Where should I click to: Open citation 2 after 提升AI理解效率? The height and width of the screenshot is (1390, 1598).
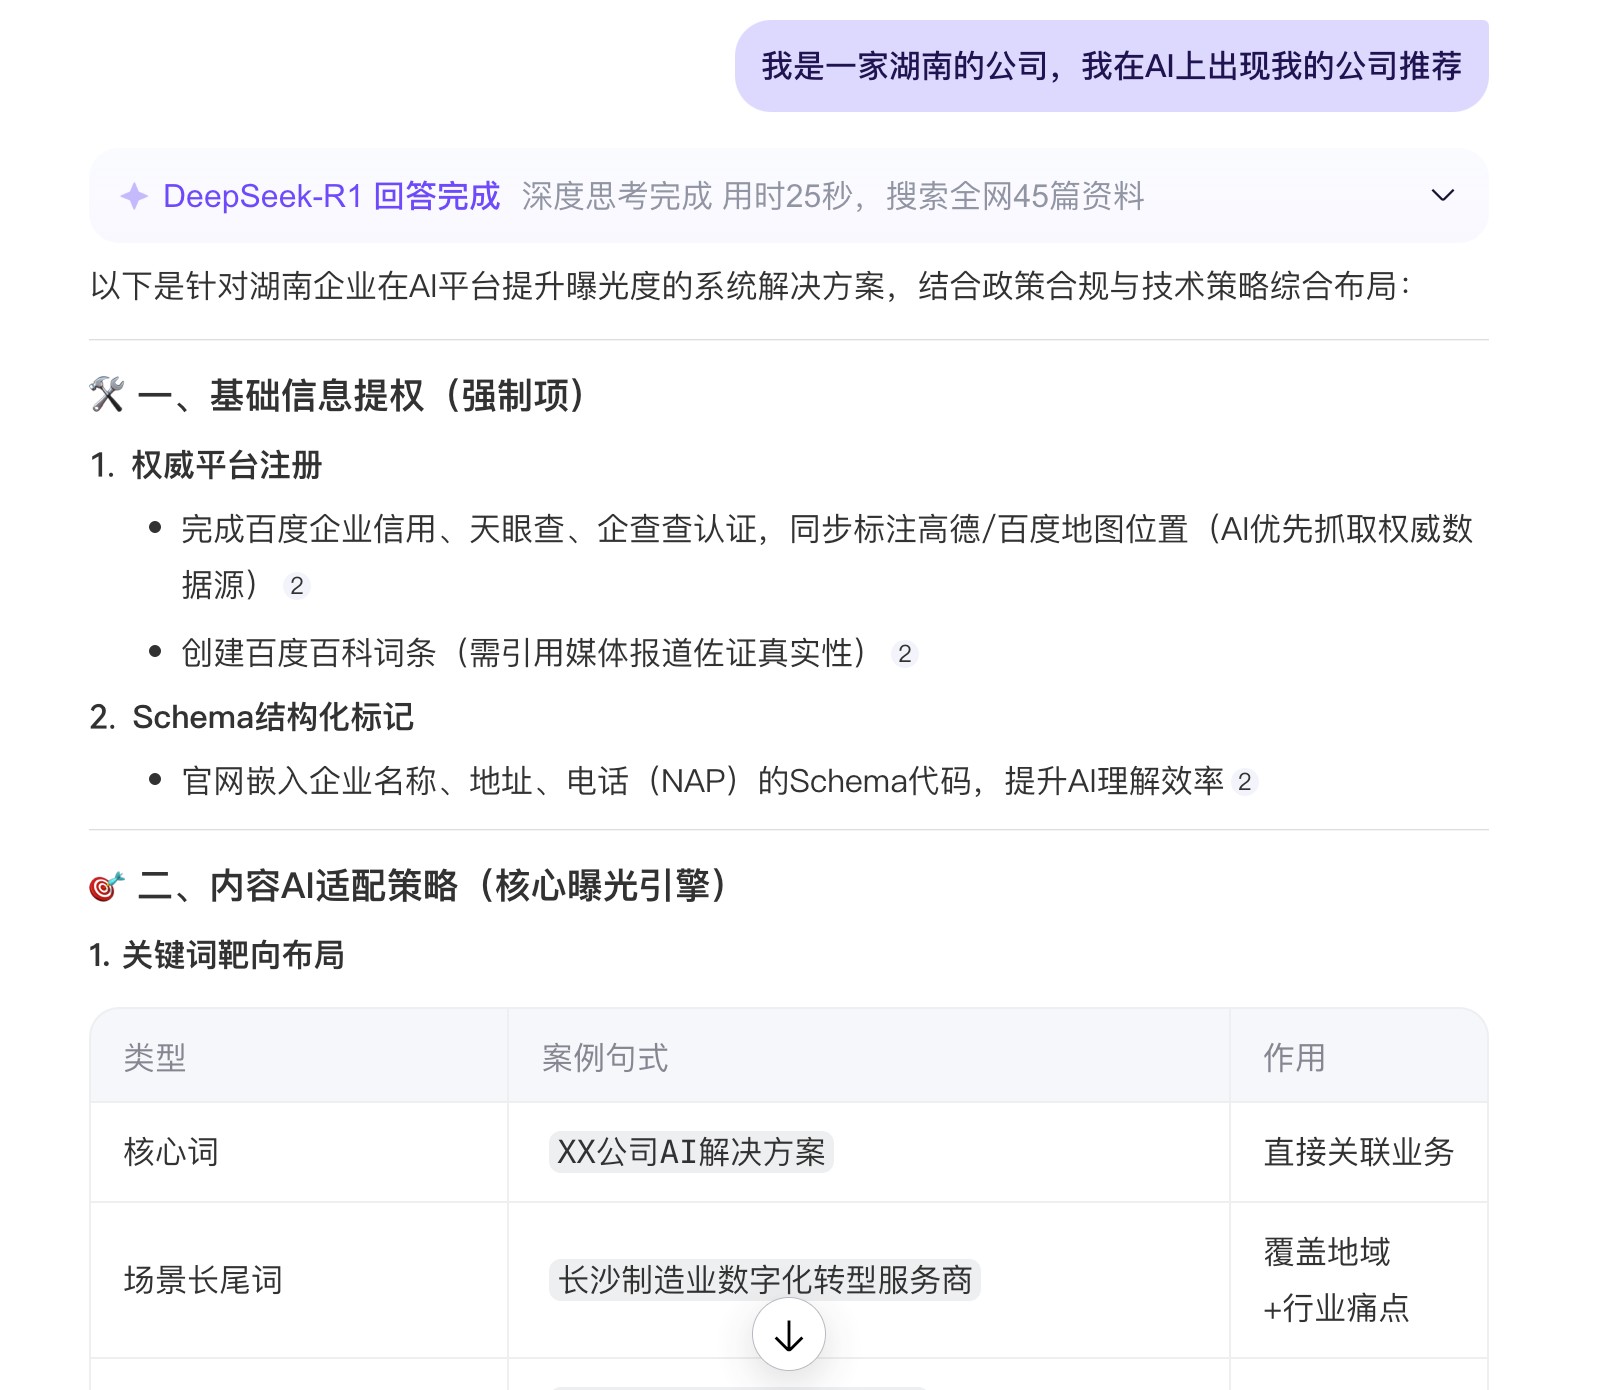tap(1244, 782)
